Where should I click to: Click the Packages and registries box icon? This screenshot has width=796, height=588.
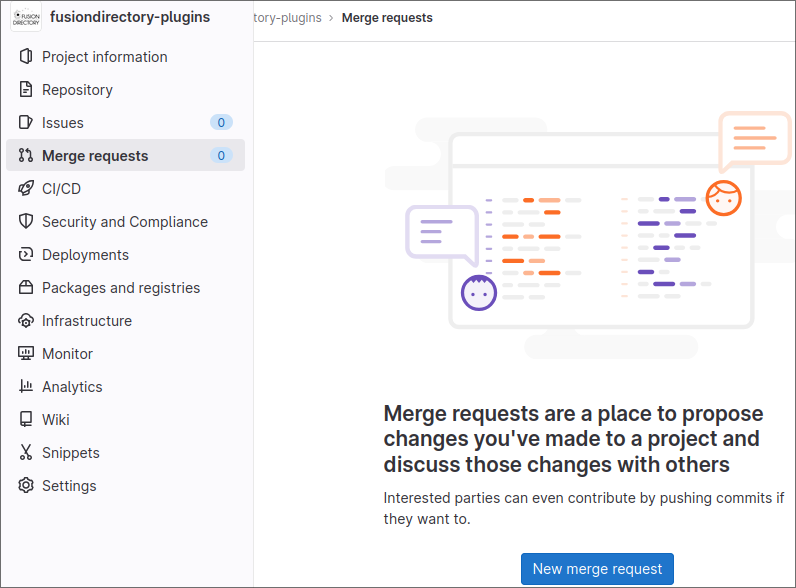point(26,287)
